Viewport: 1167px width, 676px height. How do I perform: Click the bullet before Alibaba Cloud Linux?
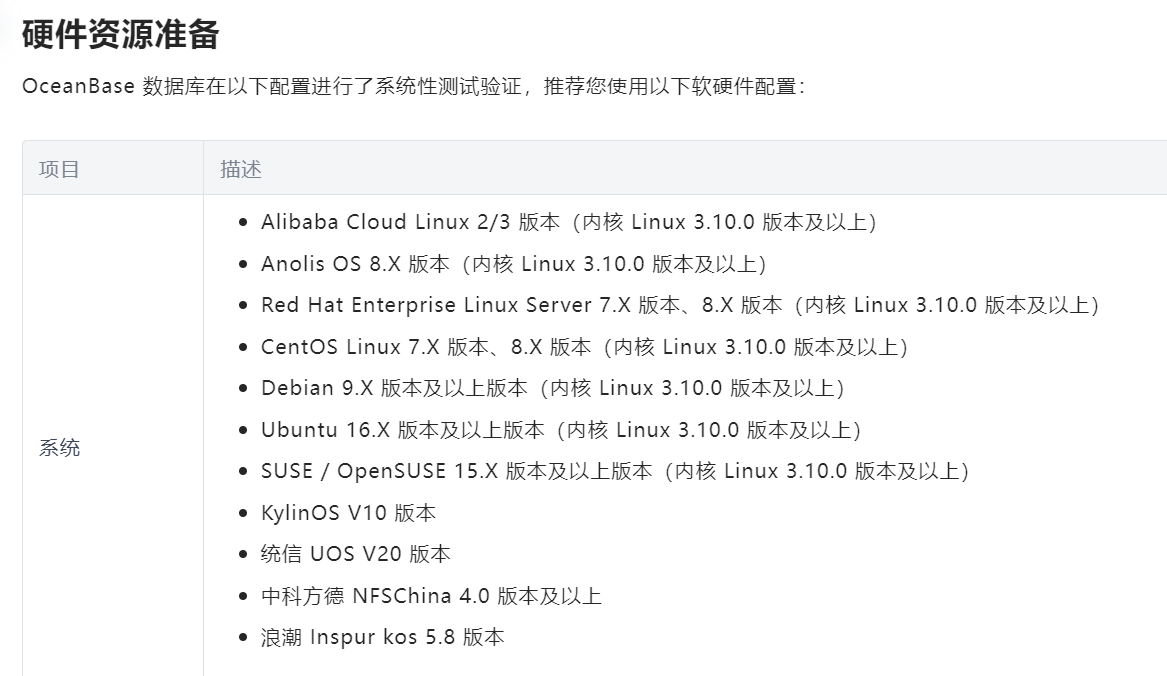pos(243,222)
